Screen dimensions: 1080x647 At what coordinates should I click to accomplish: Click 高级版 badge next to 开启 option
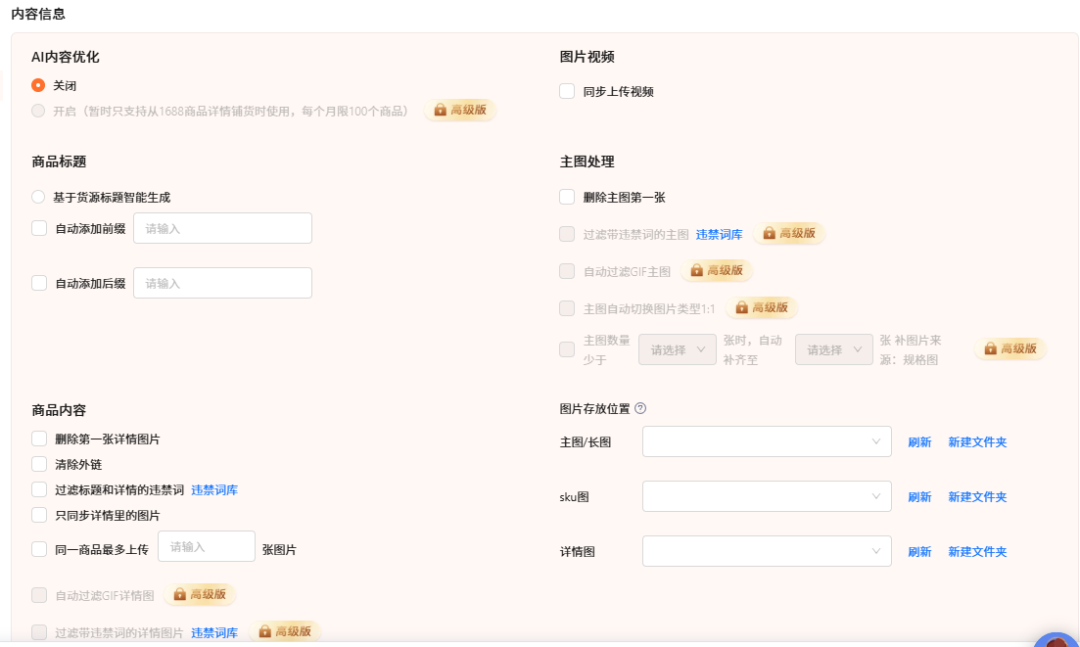[460, 110]
